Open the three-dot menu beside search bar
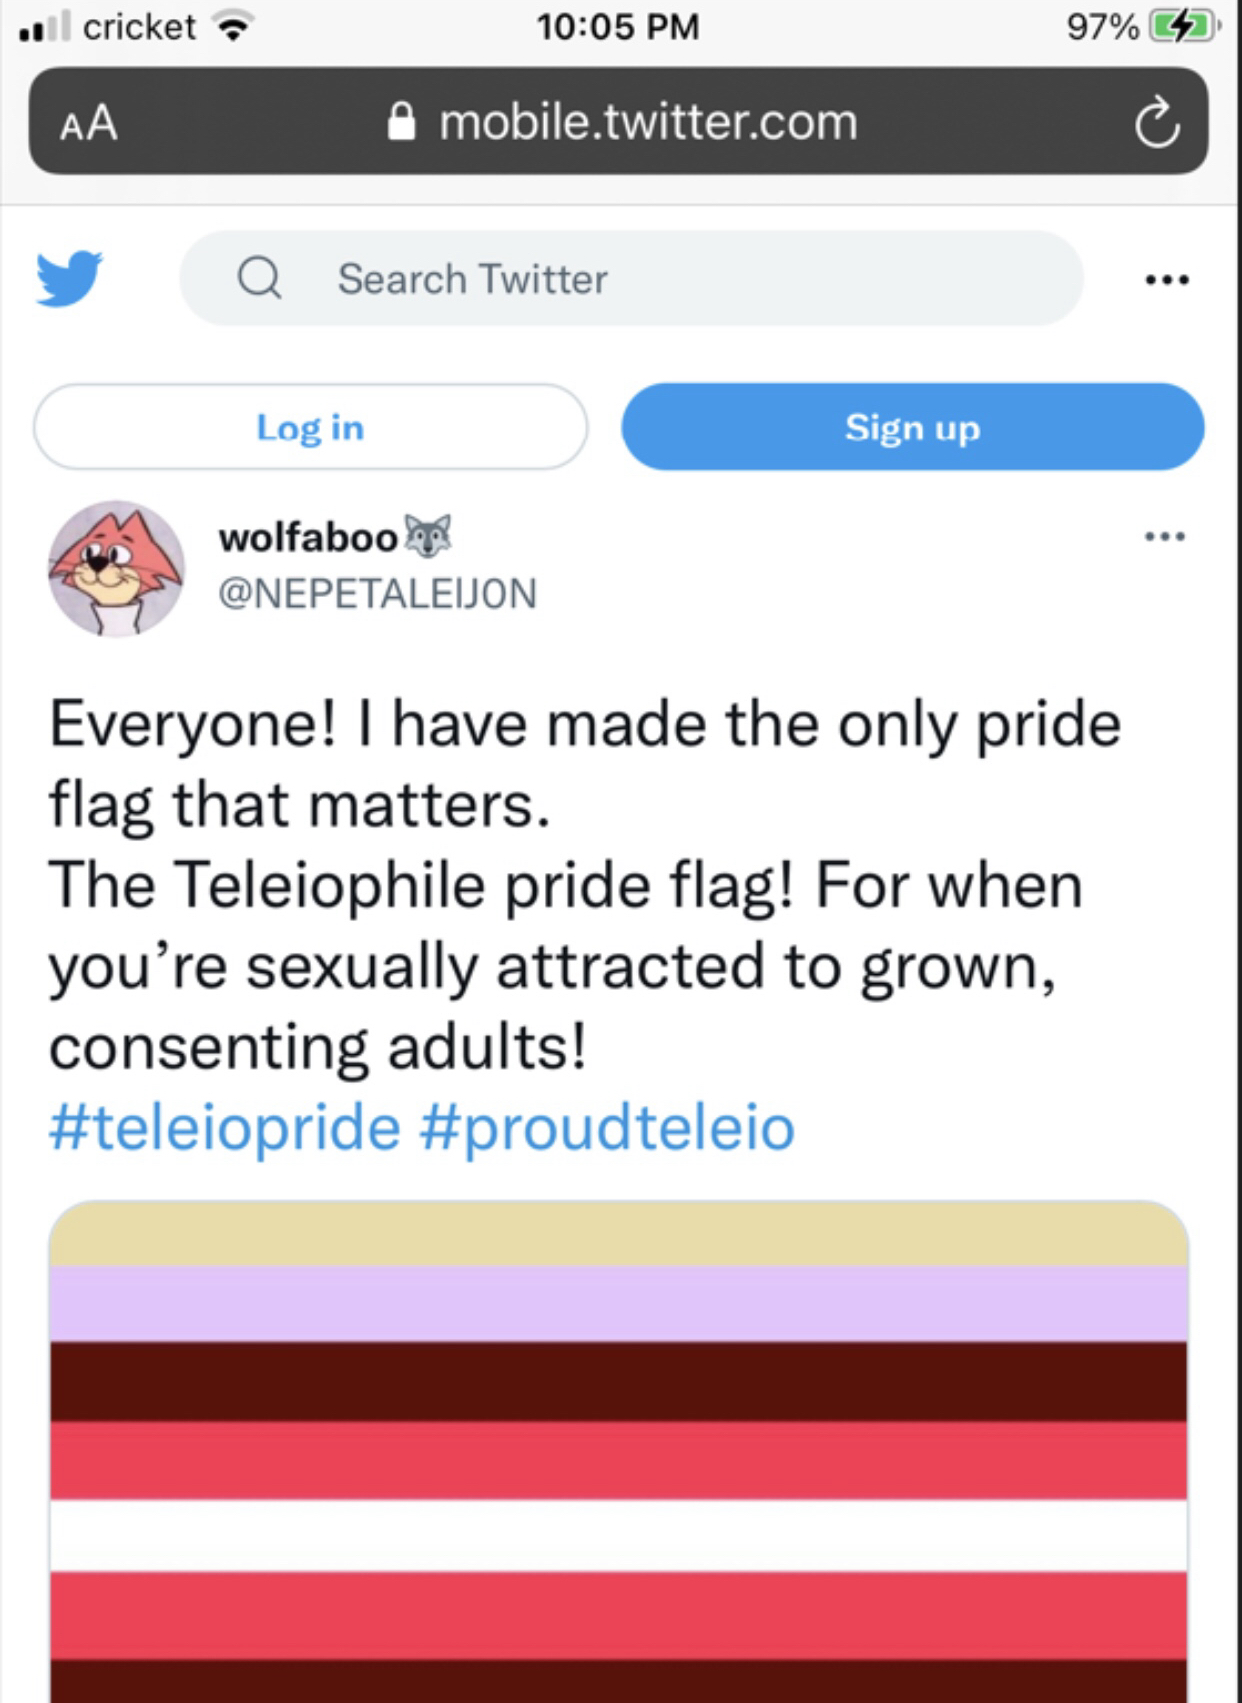1242x1703 pixels. [x=1166, y=279]
